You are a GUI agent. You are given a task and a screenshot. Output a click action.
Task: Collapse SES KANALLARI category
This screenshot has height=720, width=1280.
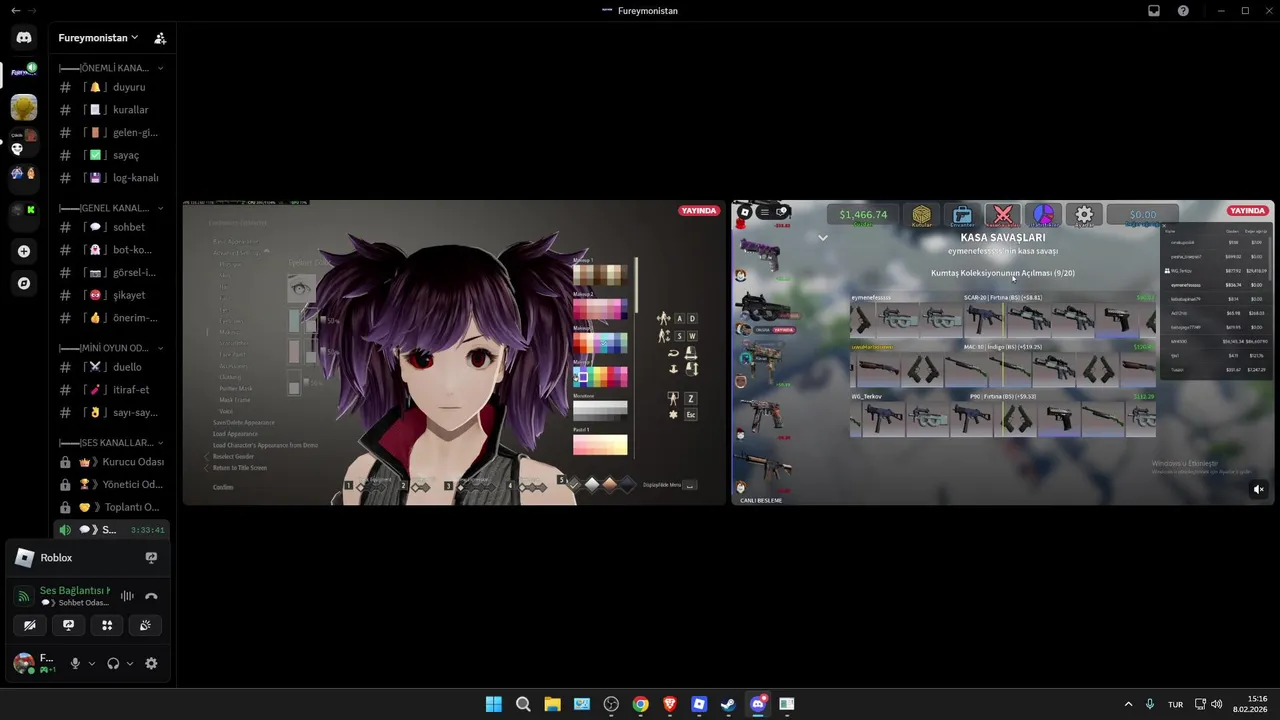pyautogui.click(x=110, y=442)
